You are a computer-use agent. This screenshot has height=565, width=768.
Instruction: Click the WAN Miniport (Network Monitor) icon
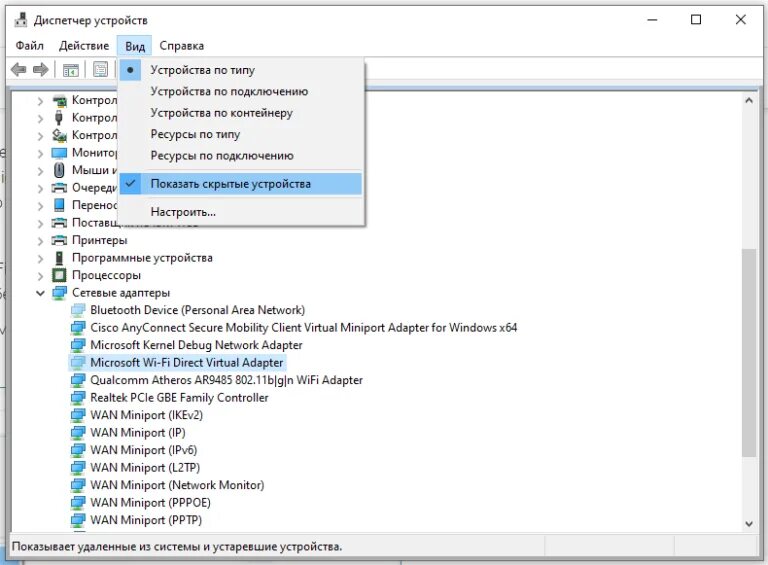coord(78,485)
